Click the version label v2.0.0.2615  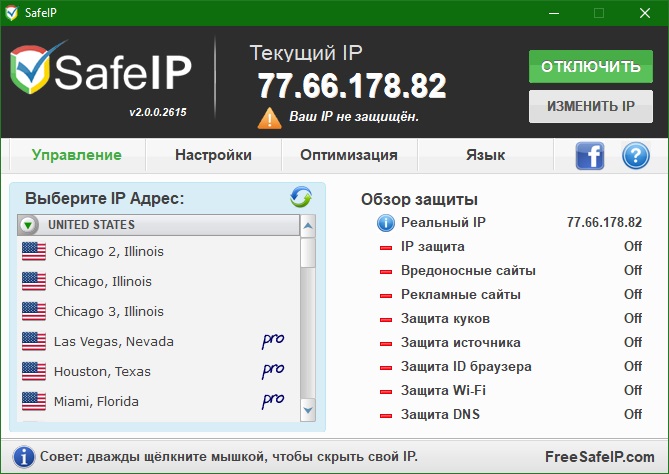click(x=158, y=112)
